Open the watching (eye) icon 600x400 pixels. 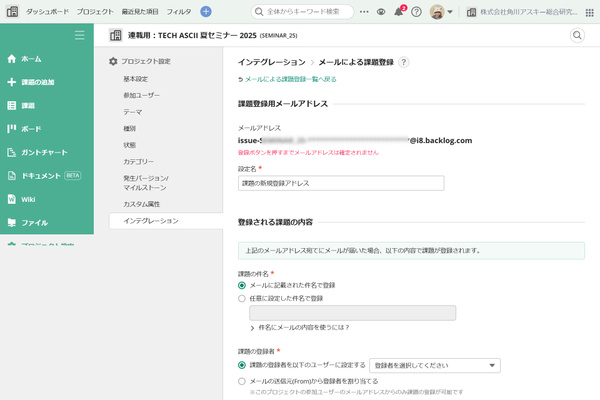[381, 12]
